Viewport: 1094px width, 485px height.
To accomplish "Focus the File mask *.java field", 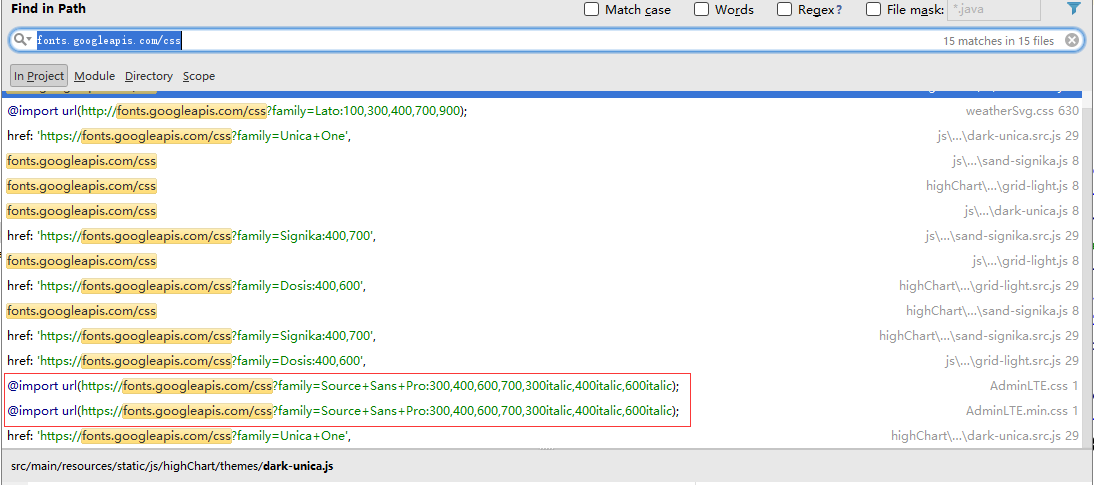I will coord(994,10).
